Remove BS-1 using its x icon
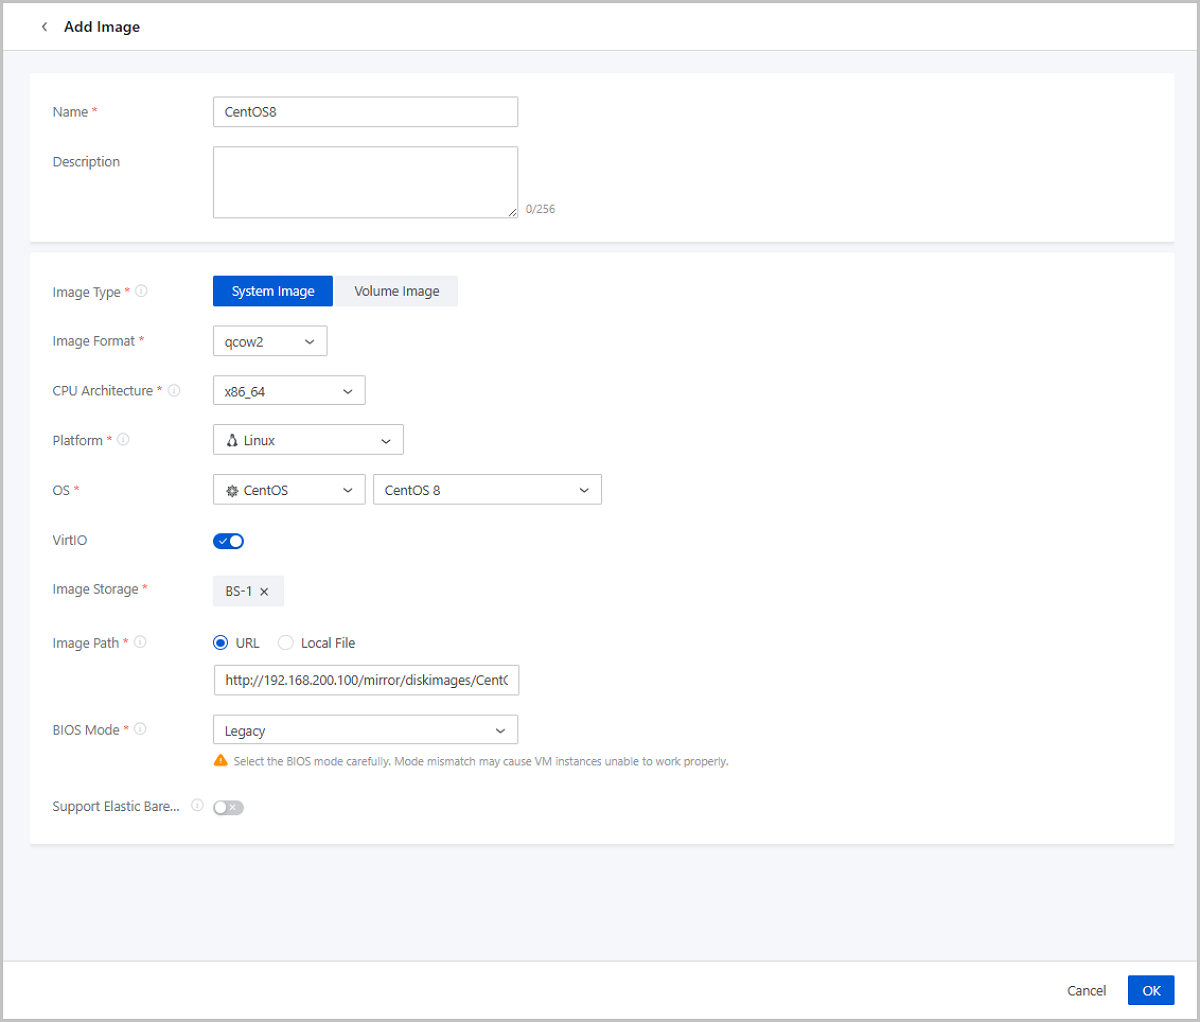This screenshot has width=1200, height=1022. pyautogui.click(x=264, y=592)
